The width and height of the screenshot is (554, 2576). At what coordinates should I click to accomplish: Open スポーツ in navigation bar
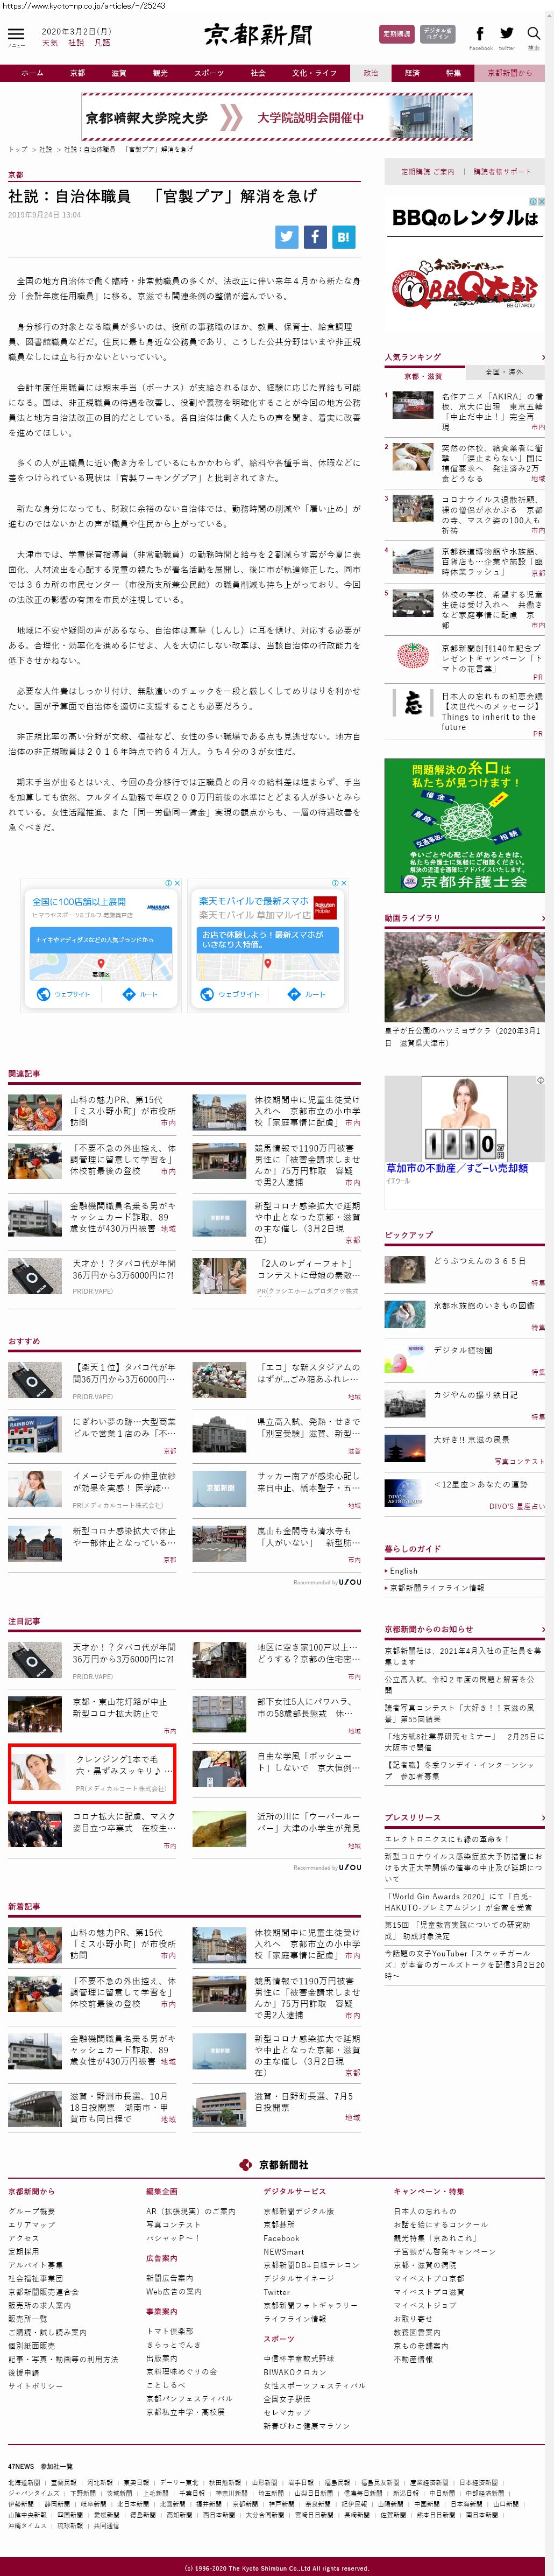tap(209, 73)
